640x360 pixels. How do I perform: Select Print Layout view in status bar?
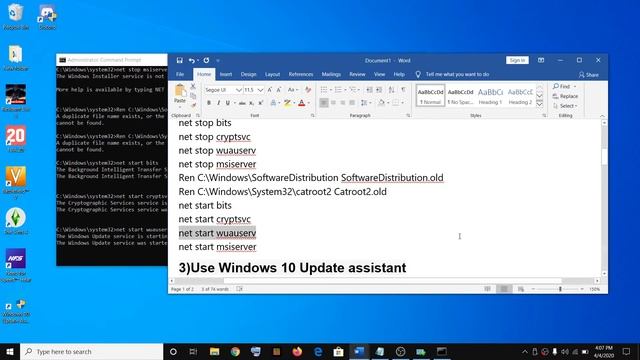pos(504,289)
